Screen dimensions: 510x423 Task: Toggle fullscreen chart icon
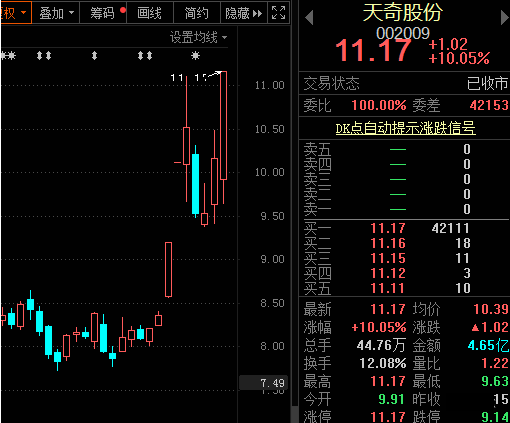click(x=279, y=13)
